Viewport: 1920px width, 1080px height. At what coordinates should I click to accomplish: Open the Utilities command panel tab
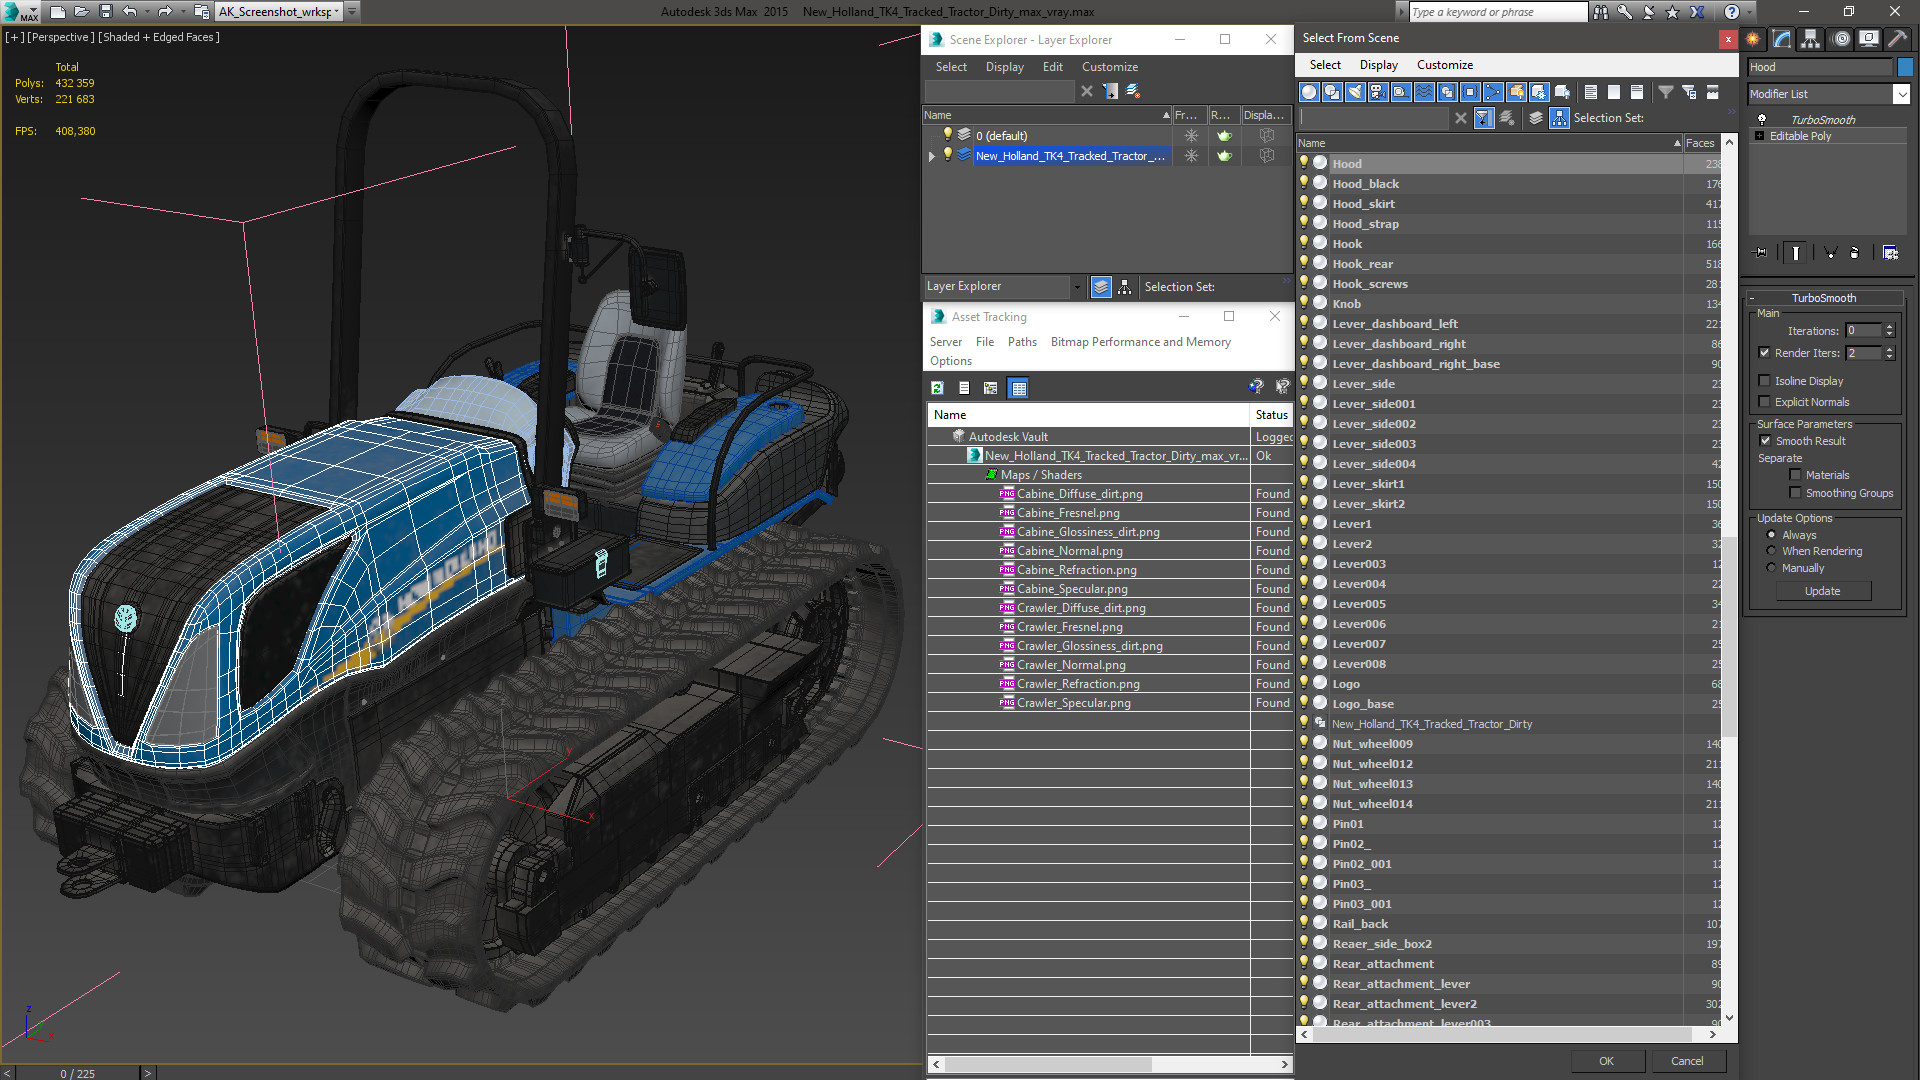[x=1897, y=39]
